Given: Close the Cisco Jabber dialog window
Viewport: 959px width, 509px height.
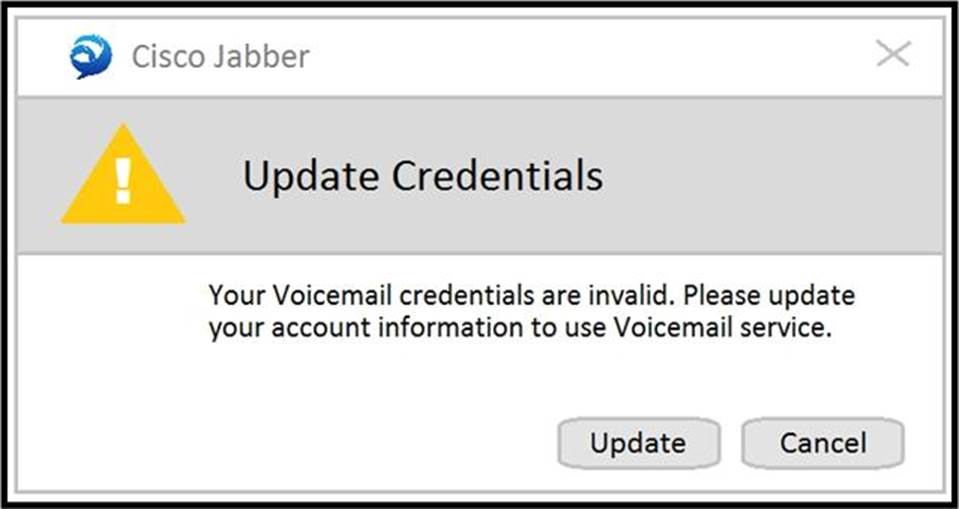Looking at the screenshot, I should click(892, 54).
